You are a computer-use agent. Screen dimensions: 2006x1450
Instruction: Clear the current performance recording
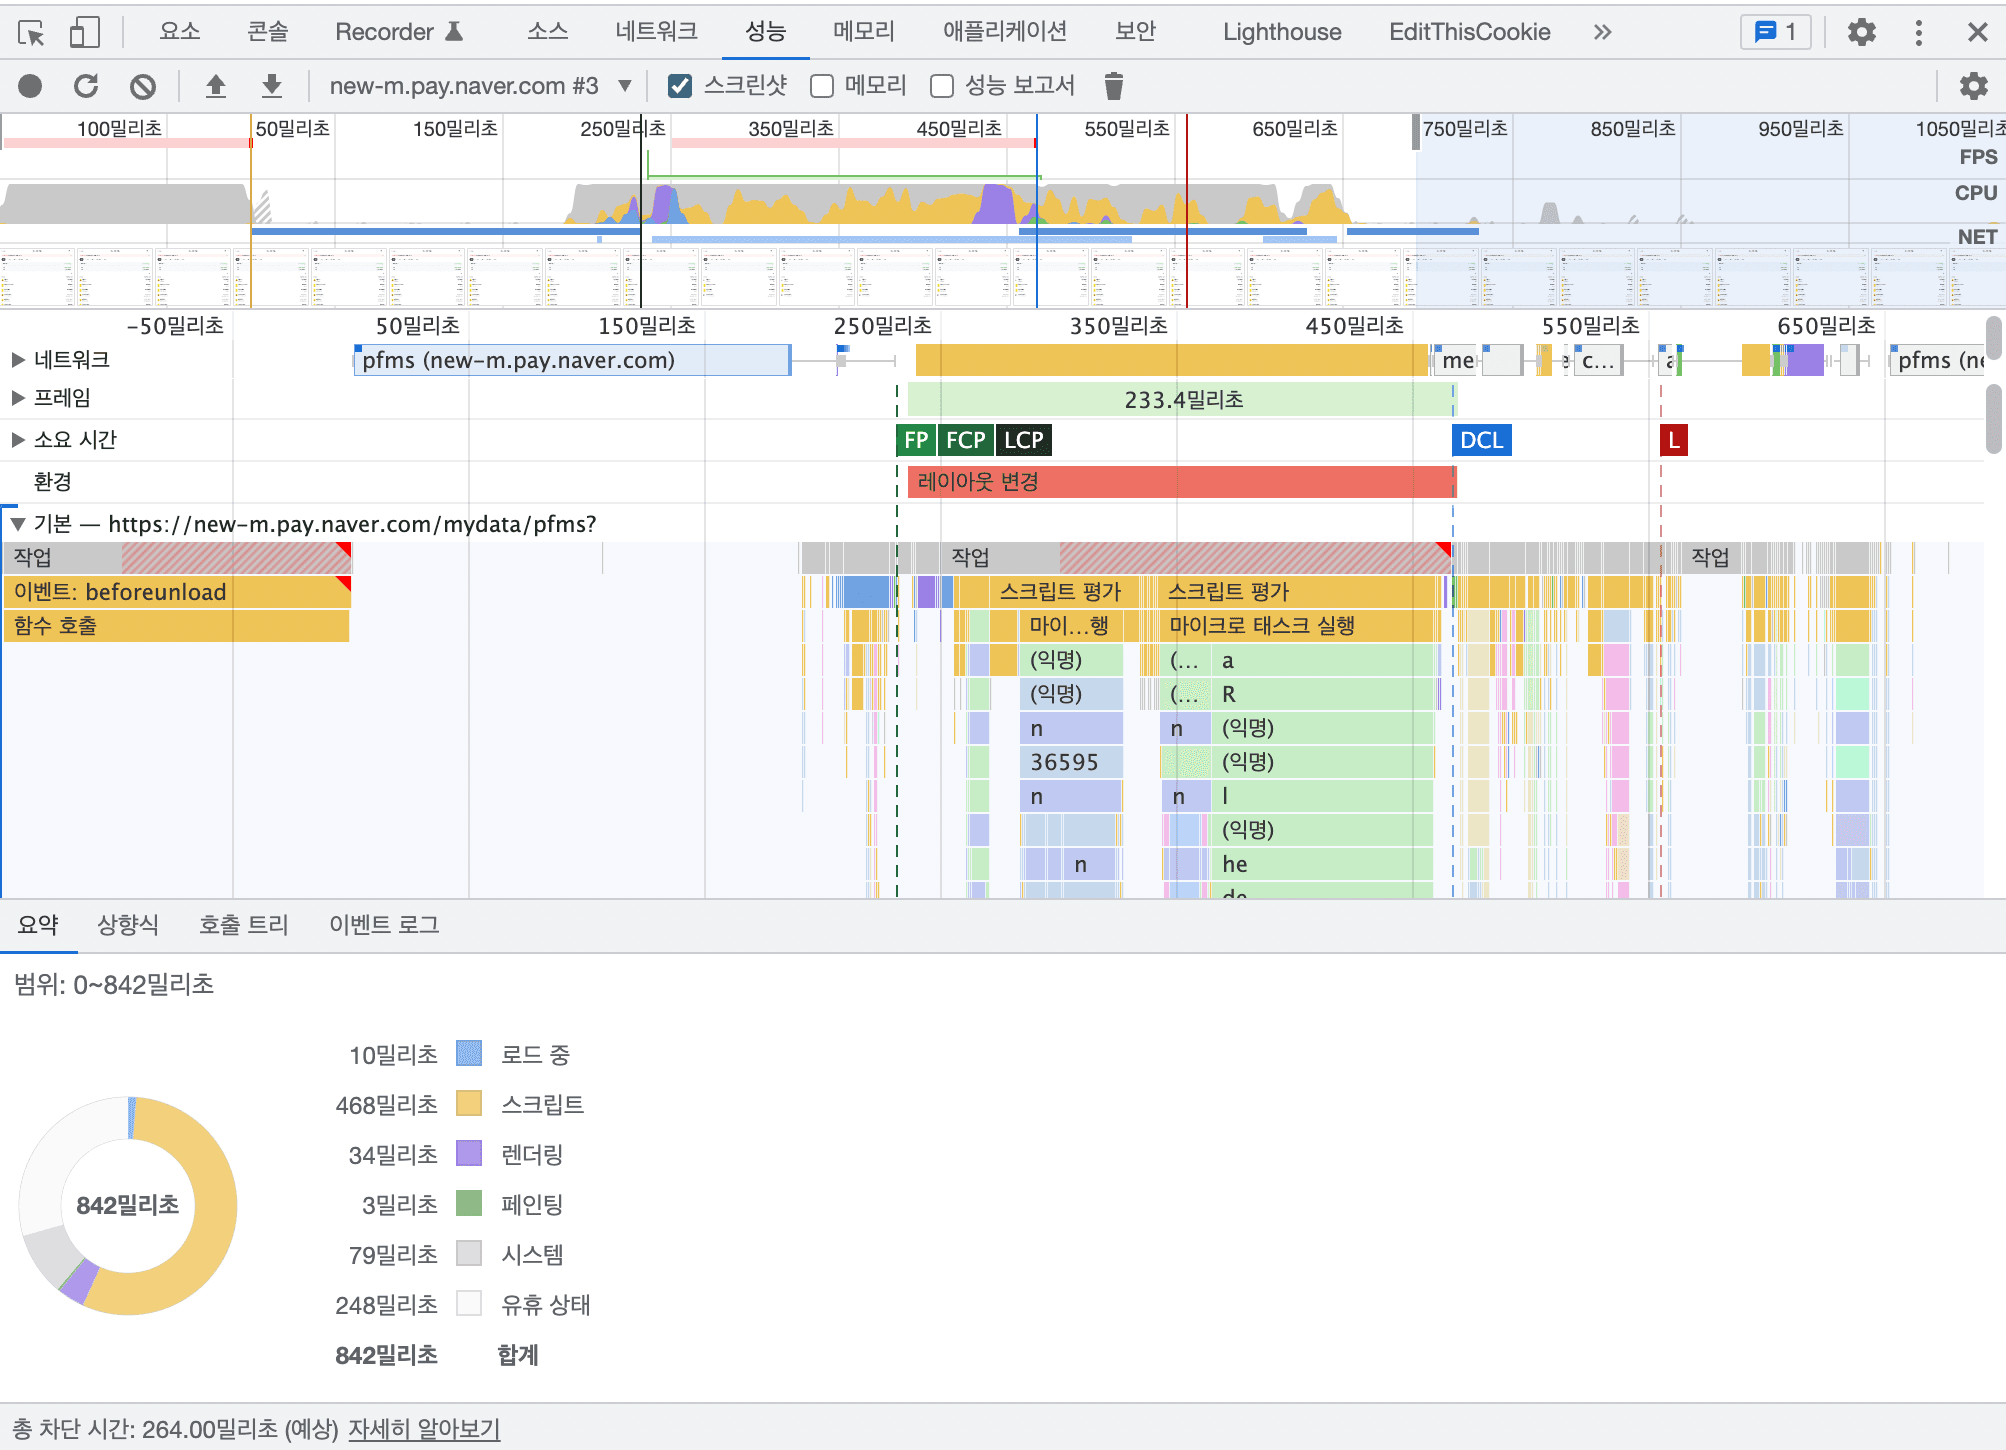[x=143, y=85]
